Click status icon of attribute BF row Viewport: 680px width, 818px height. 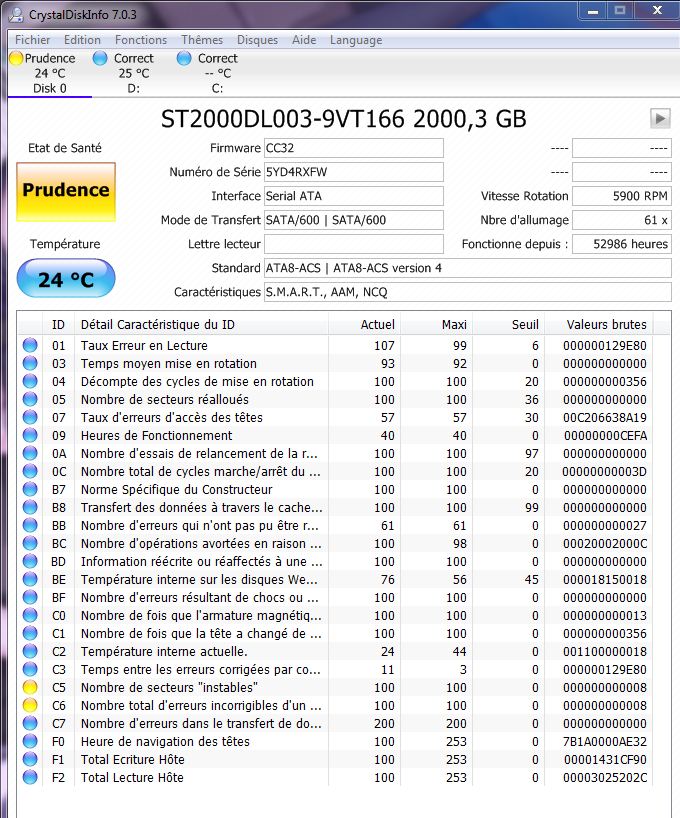coord(30,597)
